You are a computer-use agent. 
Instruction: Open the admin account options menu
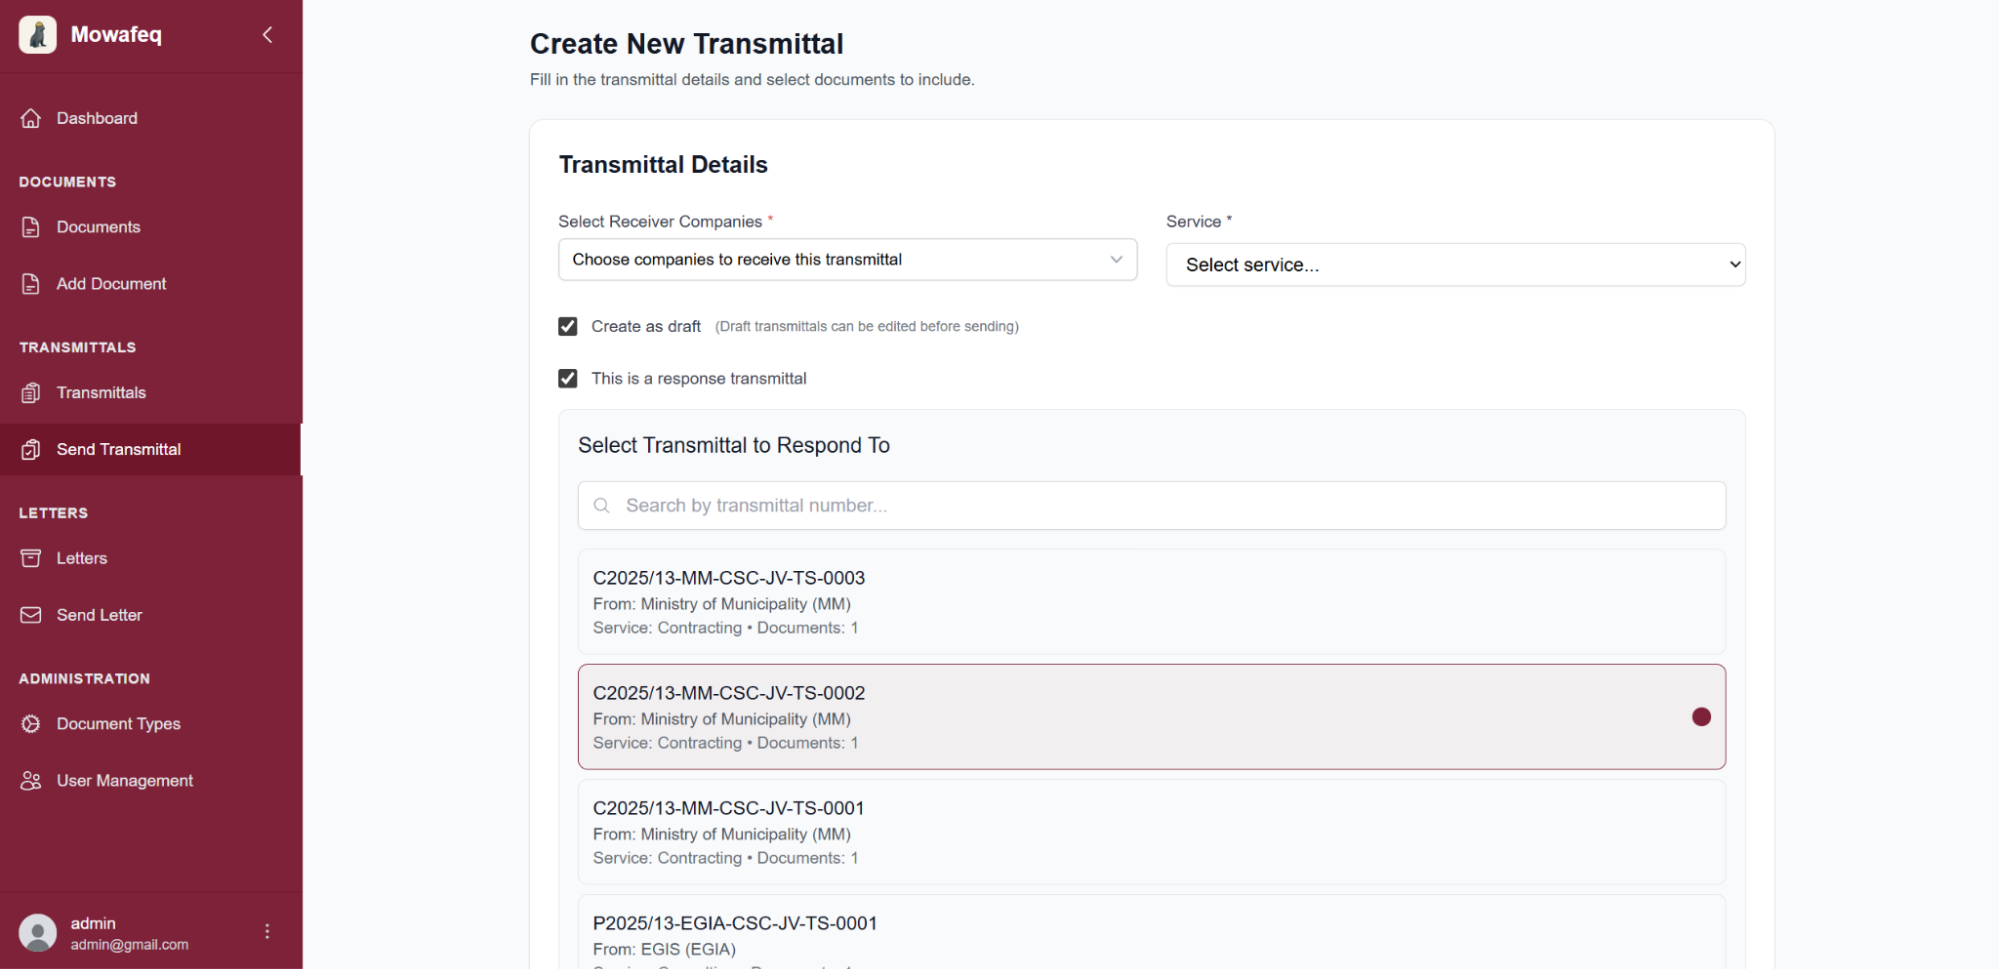point(267,931)
